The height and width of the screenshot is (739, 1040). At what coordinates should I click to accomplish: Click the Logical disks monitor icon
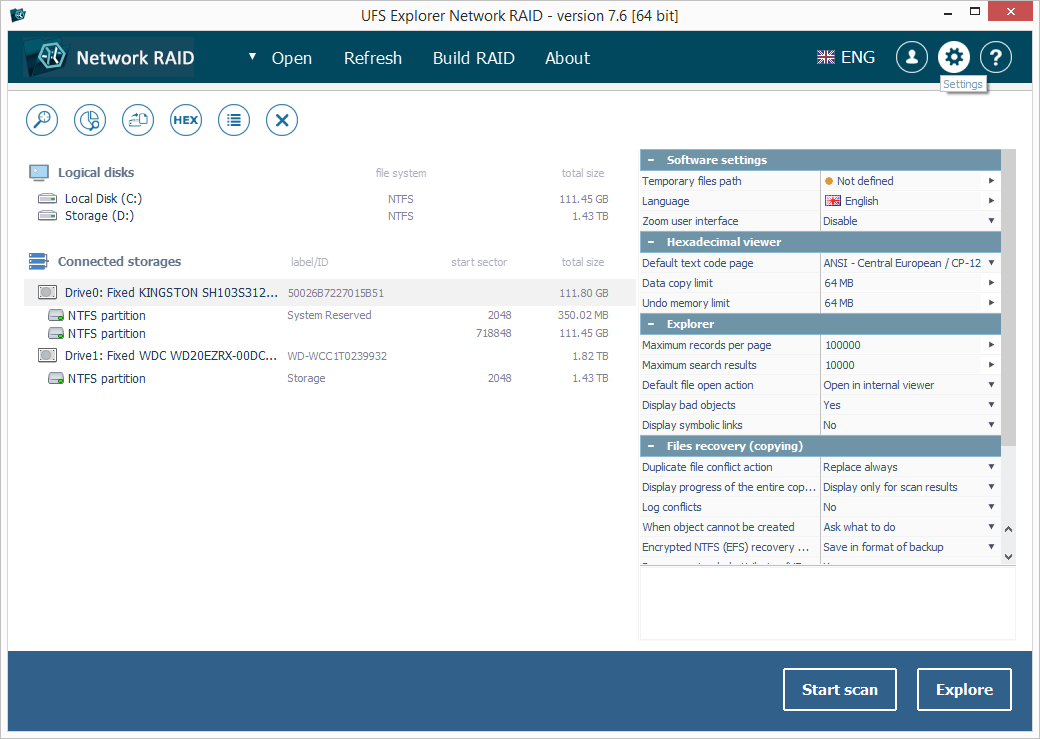(x=39, y=173)
